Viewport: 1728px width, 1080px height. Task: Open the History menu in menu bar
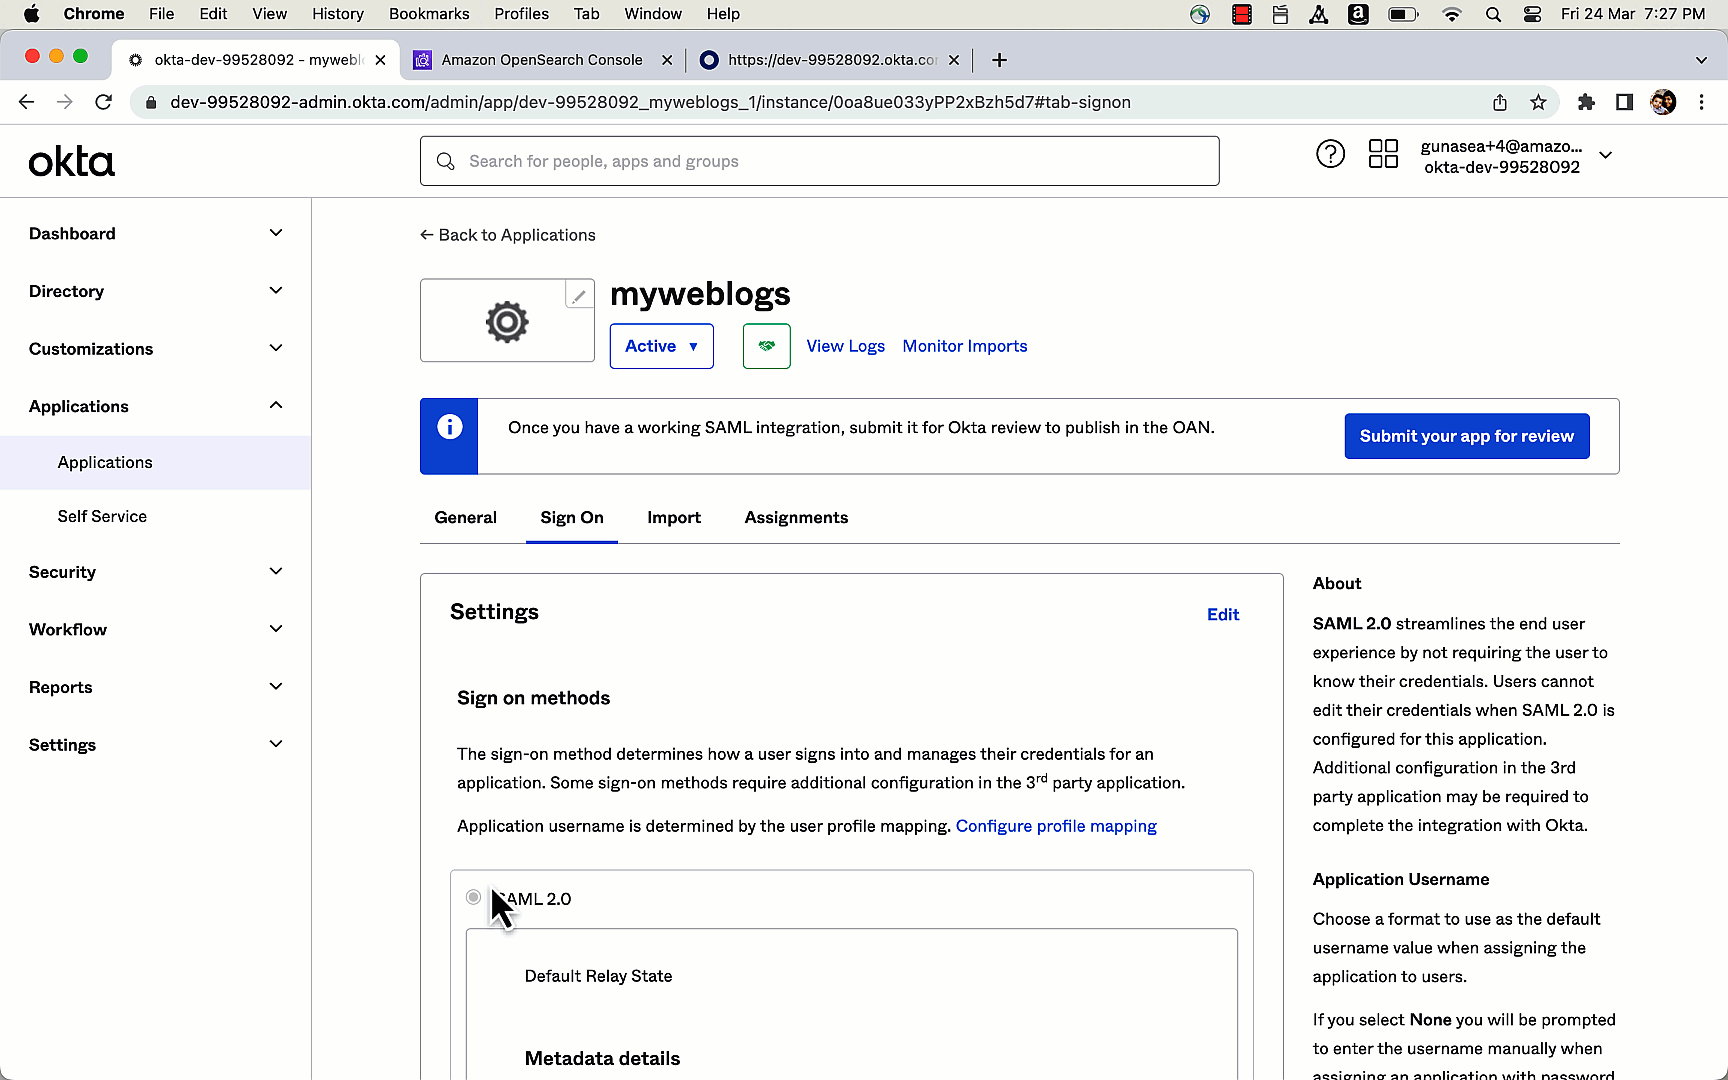338,14
